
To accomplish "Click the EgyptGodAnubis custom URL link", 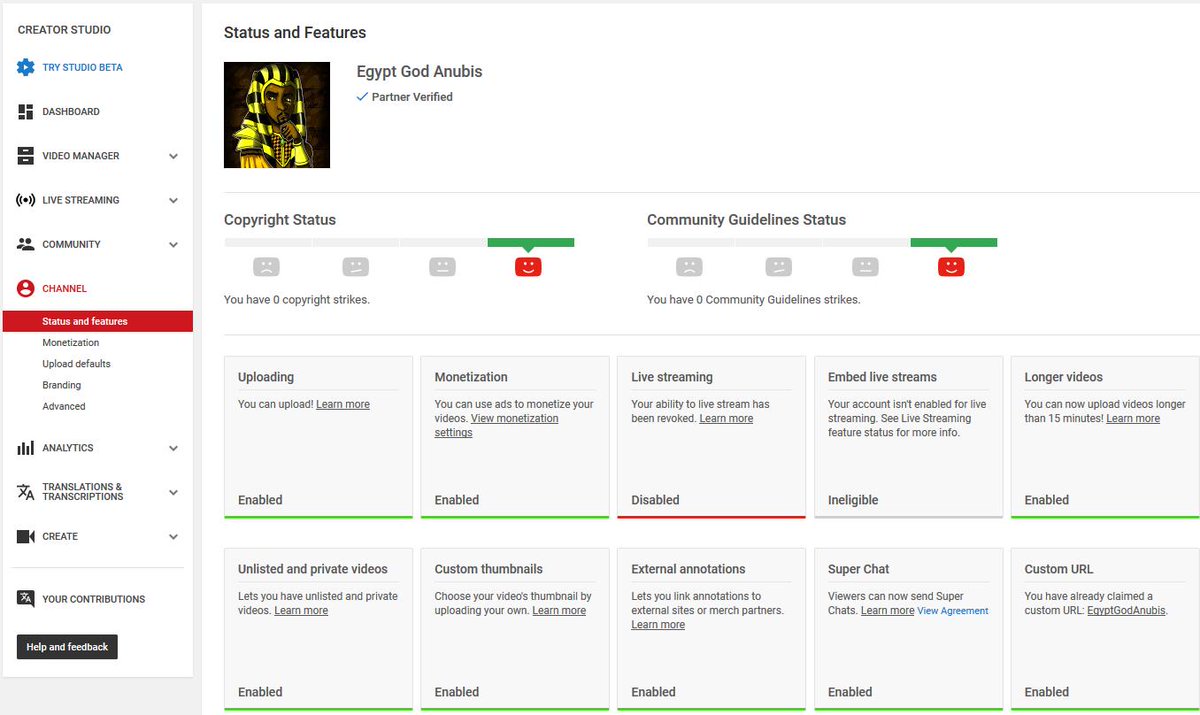I will click(x=1126, y=610).
